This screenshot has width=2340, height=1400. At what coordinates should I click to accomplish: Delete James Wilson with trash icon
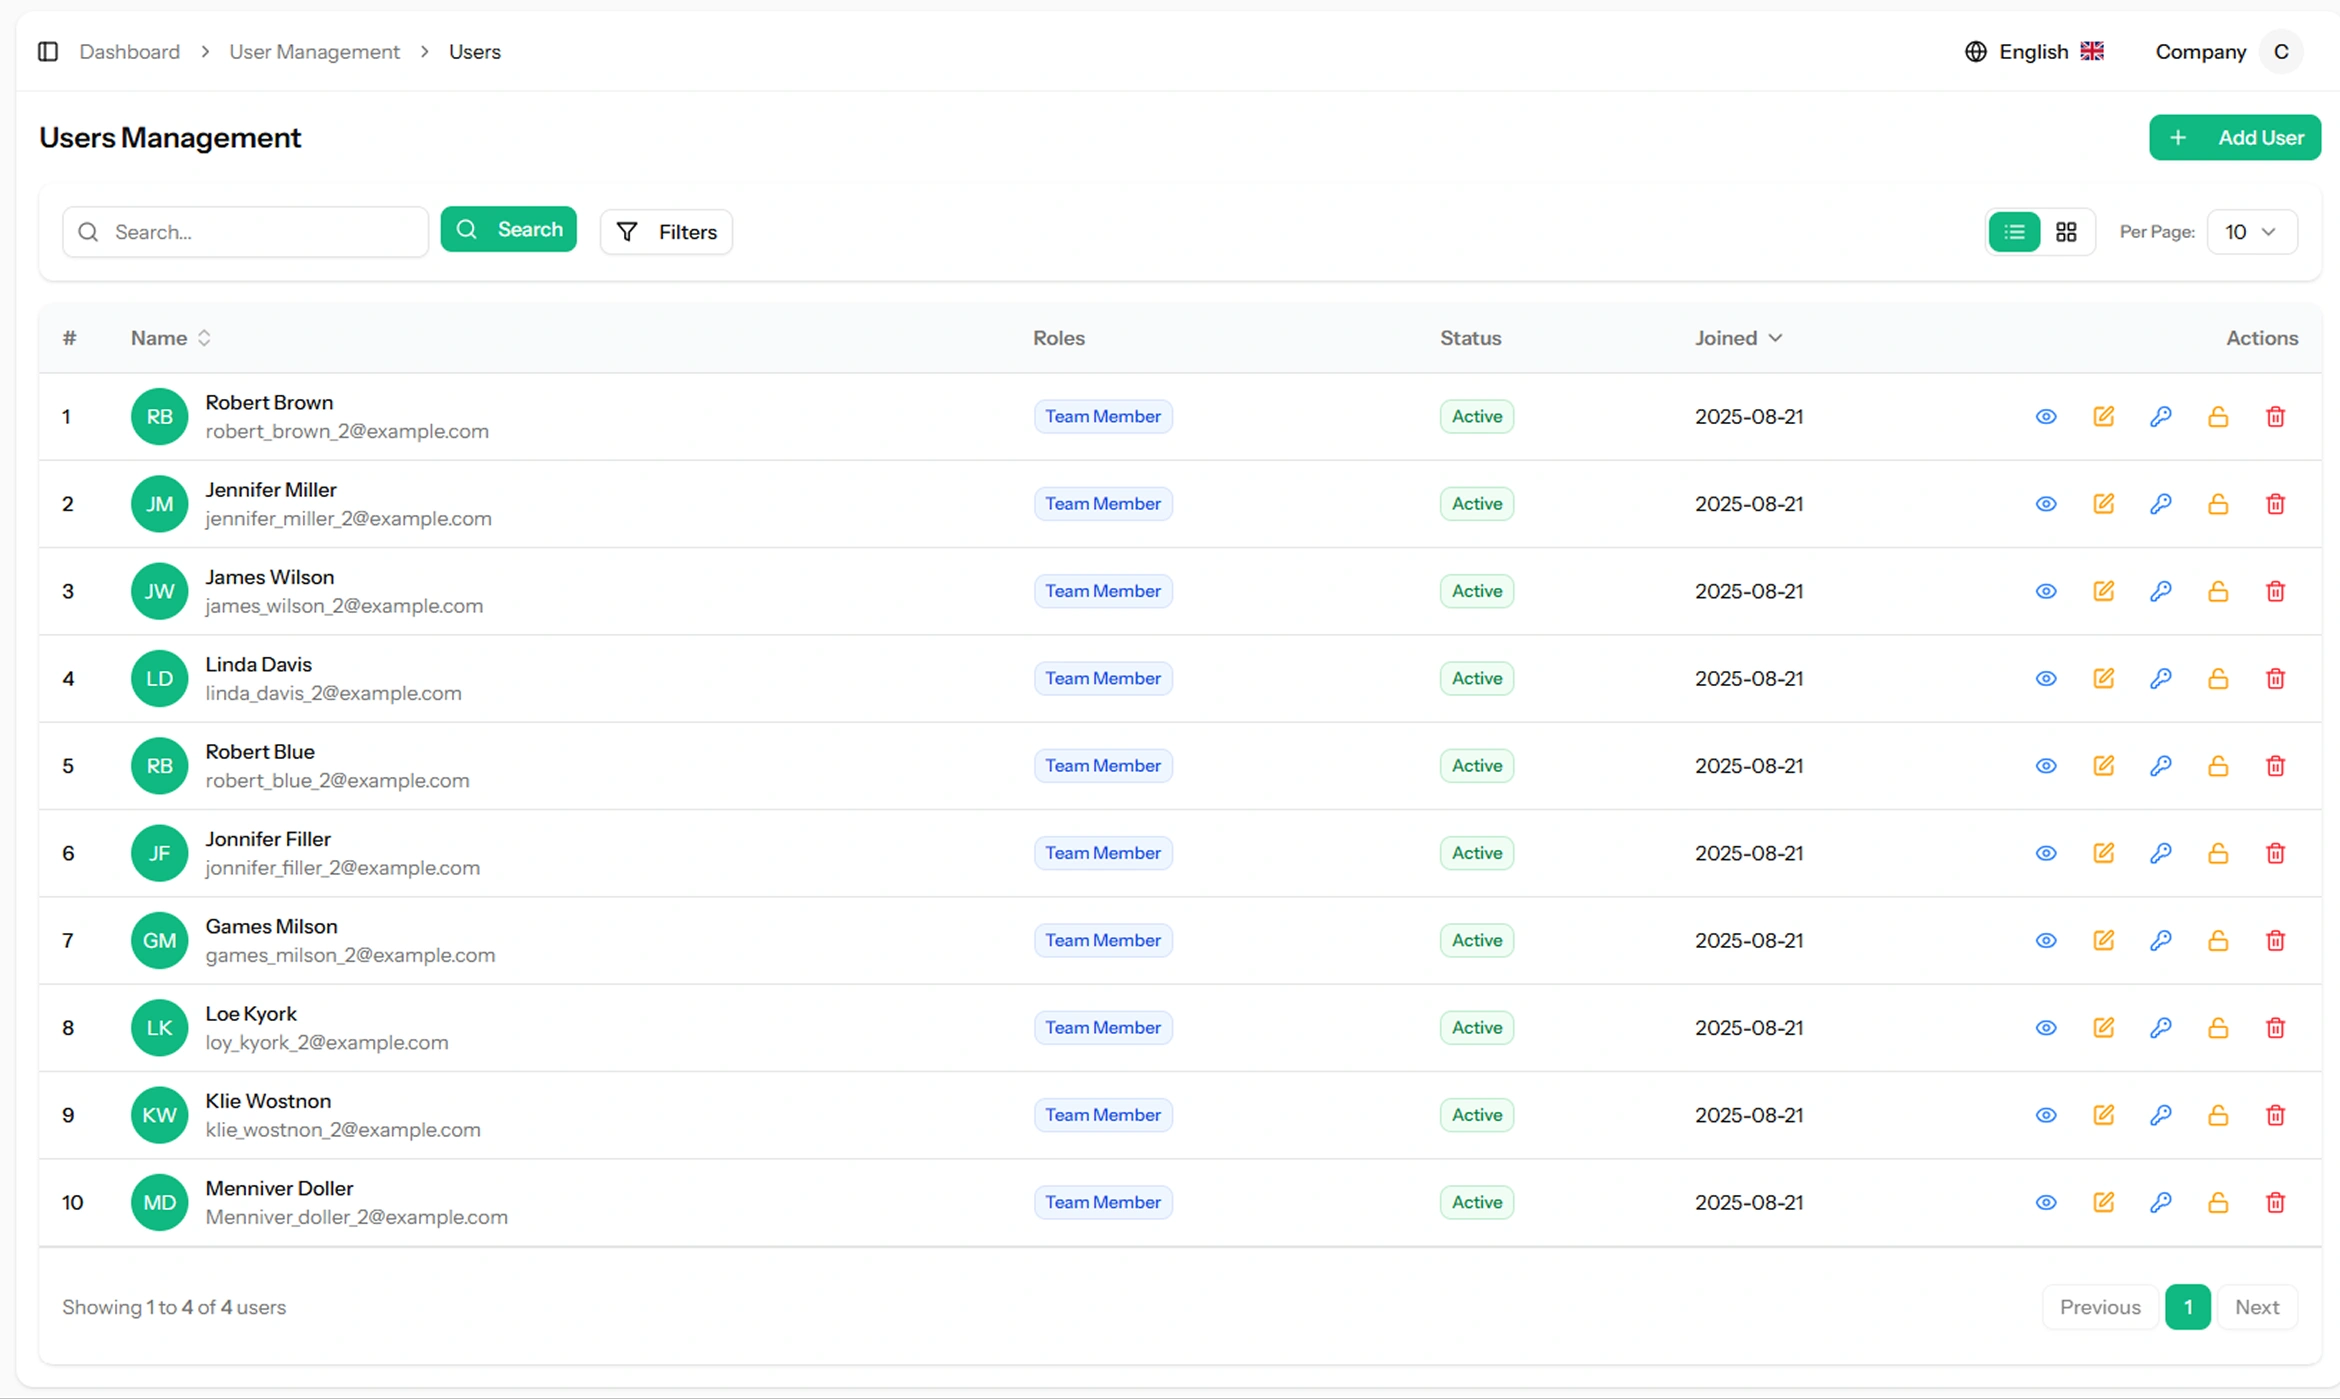click(x=2275, y=591)
